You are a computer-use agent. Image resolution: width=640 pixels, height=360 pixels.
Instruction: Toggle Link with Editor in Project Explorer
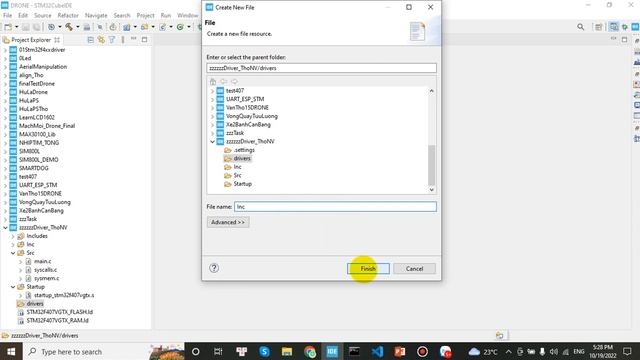coord(101,40)
